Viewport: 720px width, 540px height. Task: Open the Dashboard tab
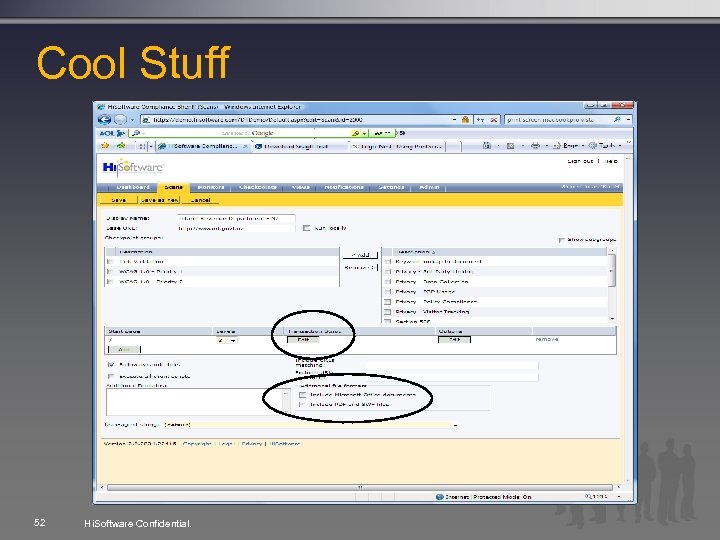pos(133,187)
